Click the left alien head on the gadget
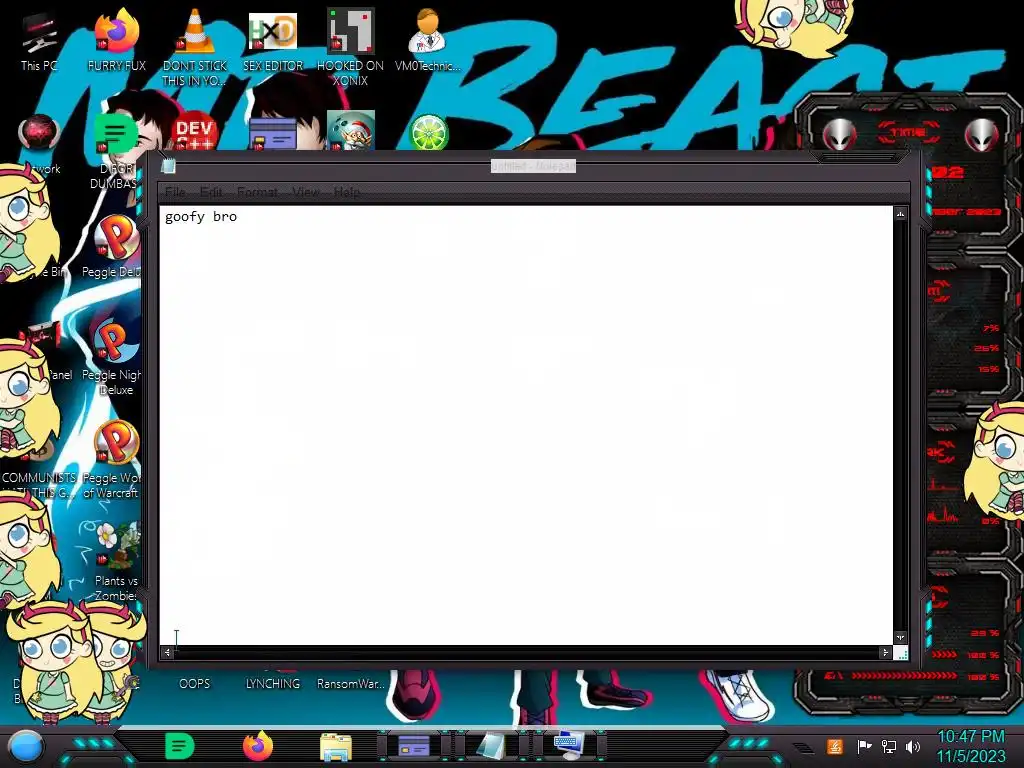Image resolution: width=1024 pixels, height=768 pixels. click(x=839, y=135)
